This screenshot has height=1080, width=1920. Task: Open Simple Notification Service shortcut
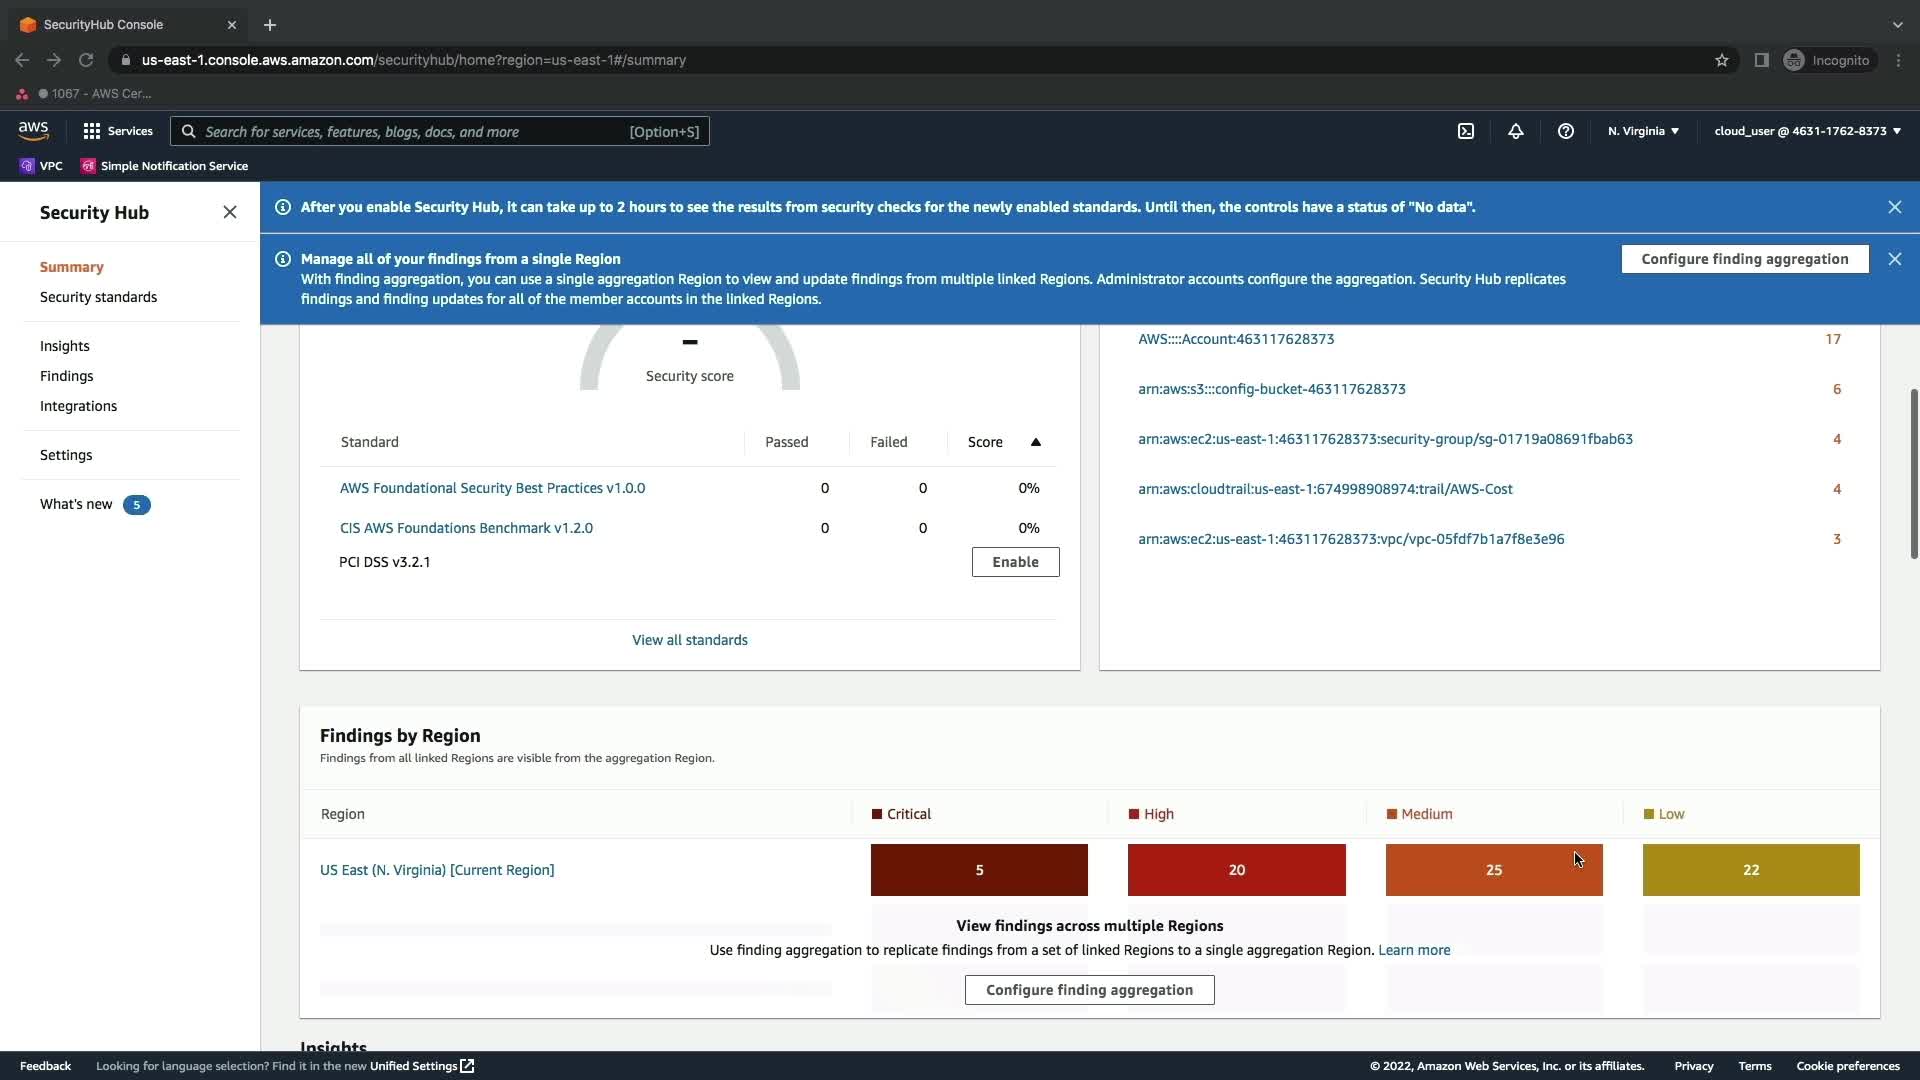click(165, 166)
